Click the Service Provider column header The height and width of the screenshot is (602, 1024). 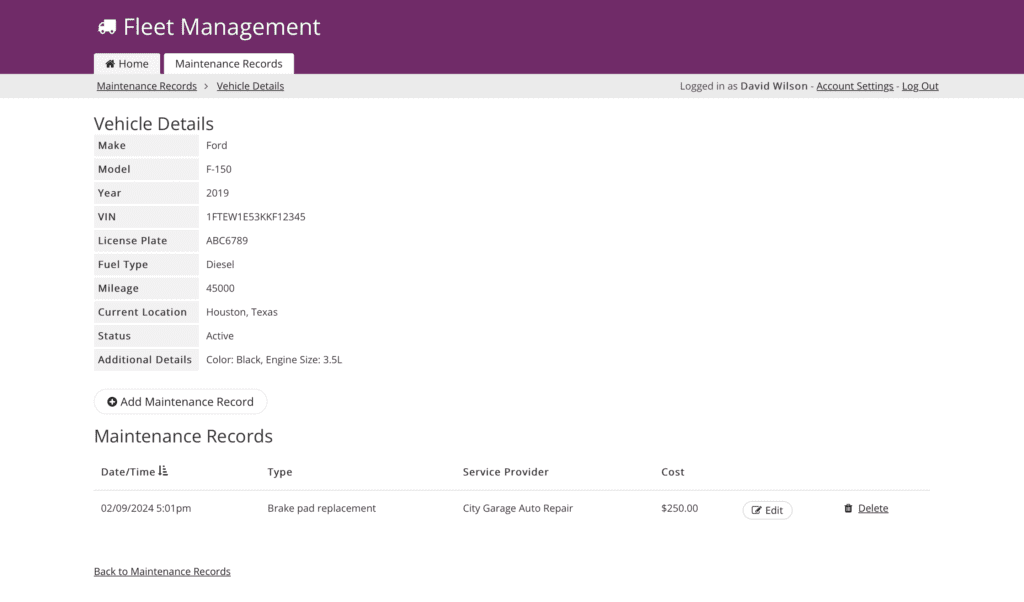tap(505, 472)
